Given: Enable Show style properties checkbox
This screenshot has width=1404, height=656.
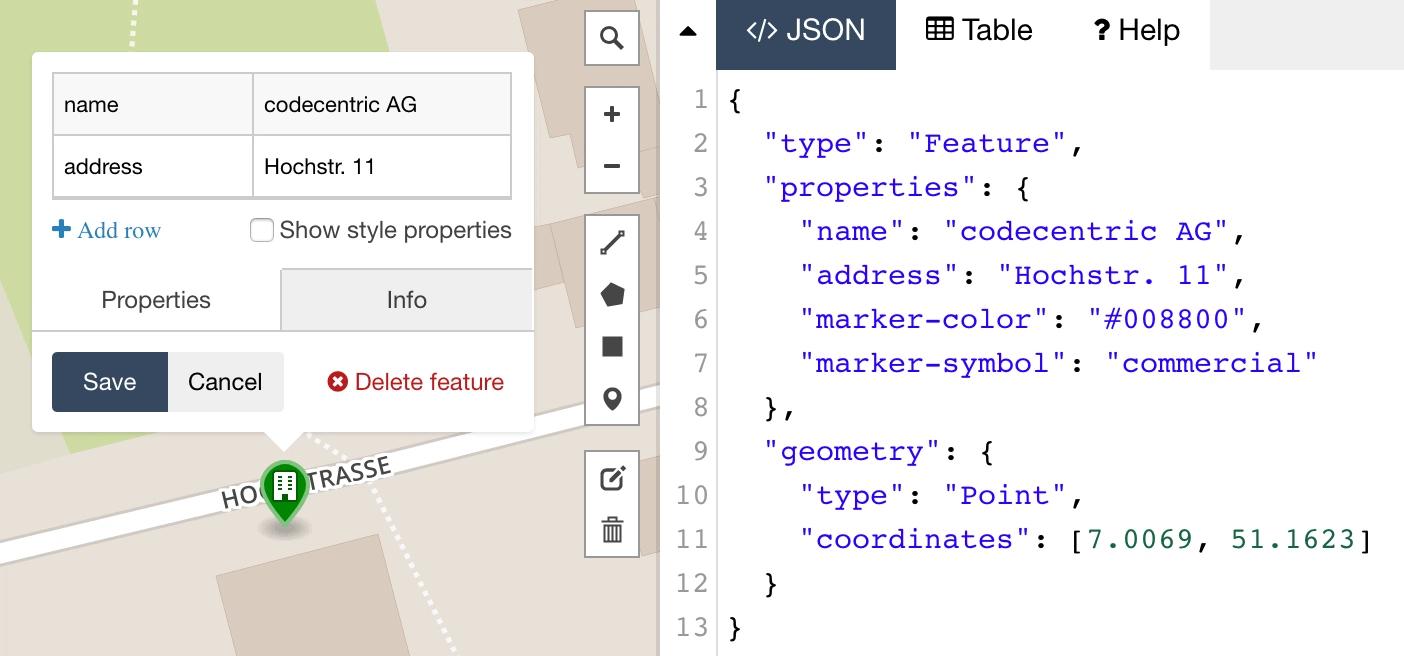Looking at the screenshot, I should 262,231.
